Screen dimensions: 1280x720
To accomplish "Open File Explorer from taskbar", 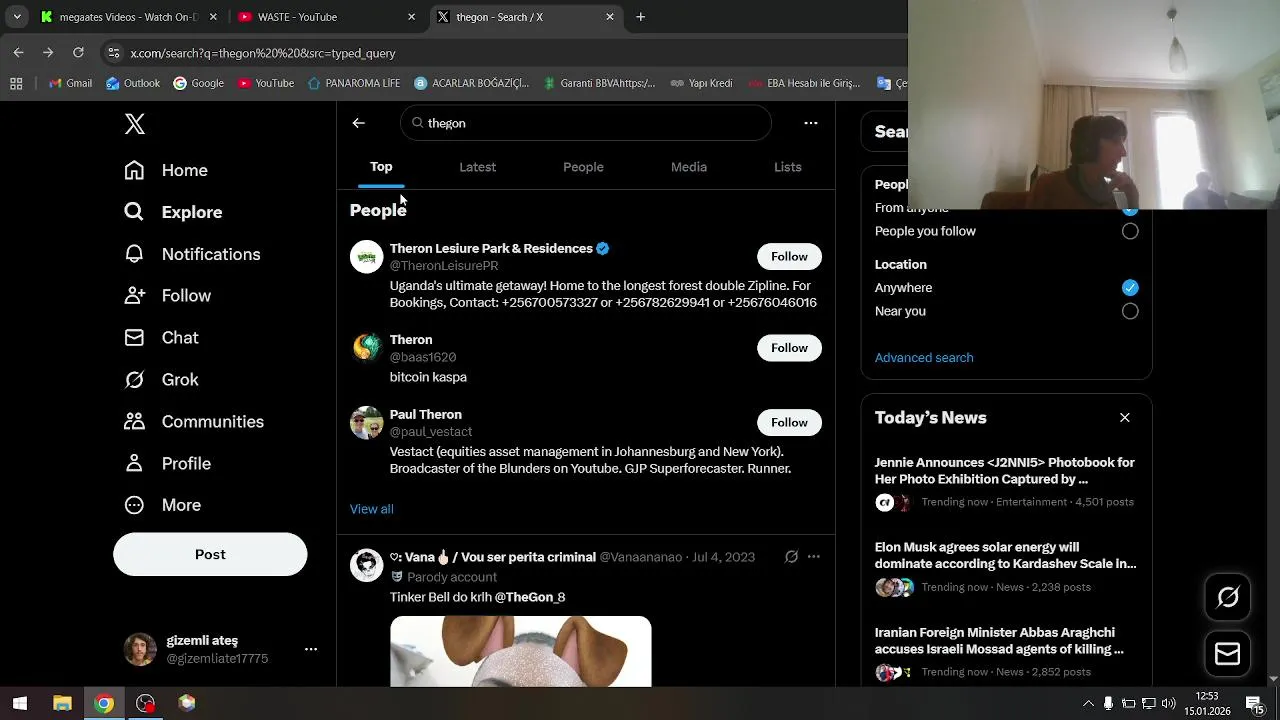I will 62,703.
